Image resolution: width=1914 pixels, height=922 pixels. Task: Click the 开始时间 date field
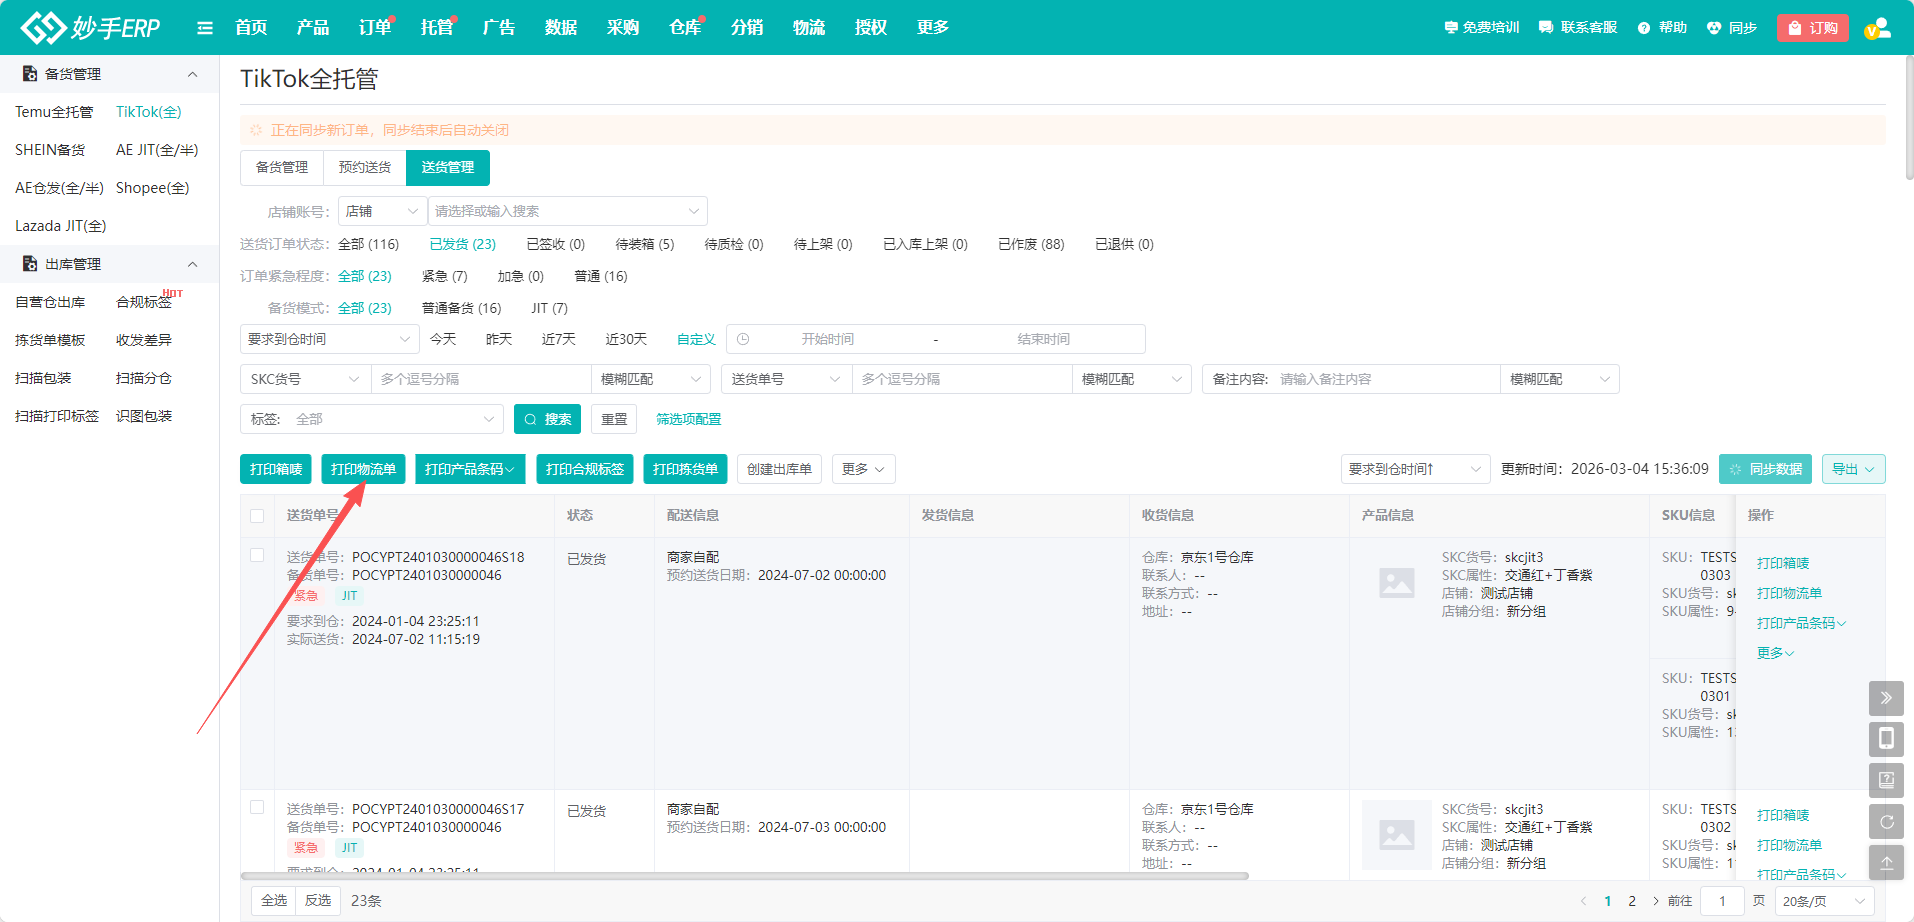pos(828,339)
